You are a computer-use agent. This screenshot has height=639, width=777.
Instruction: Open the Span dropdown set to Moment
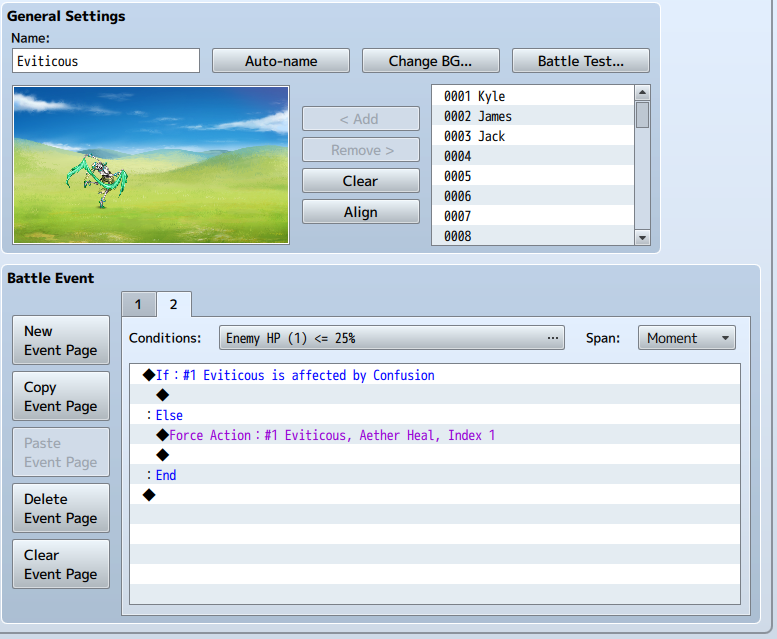(686, 338)
